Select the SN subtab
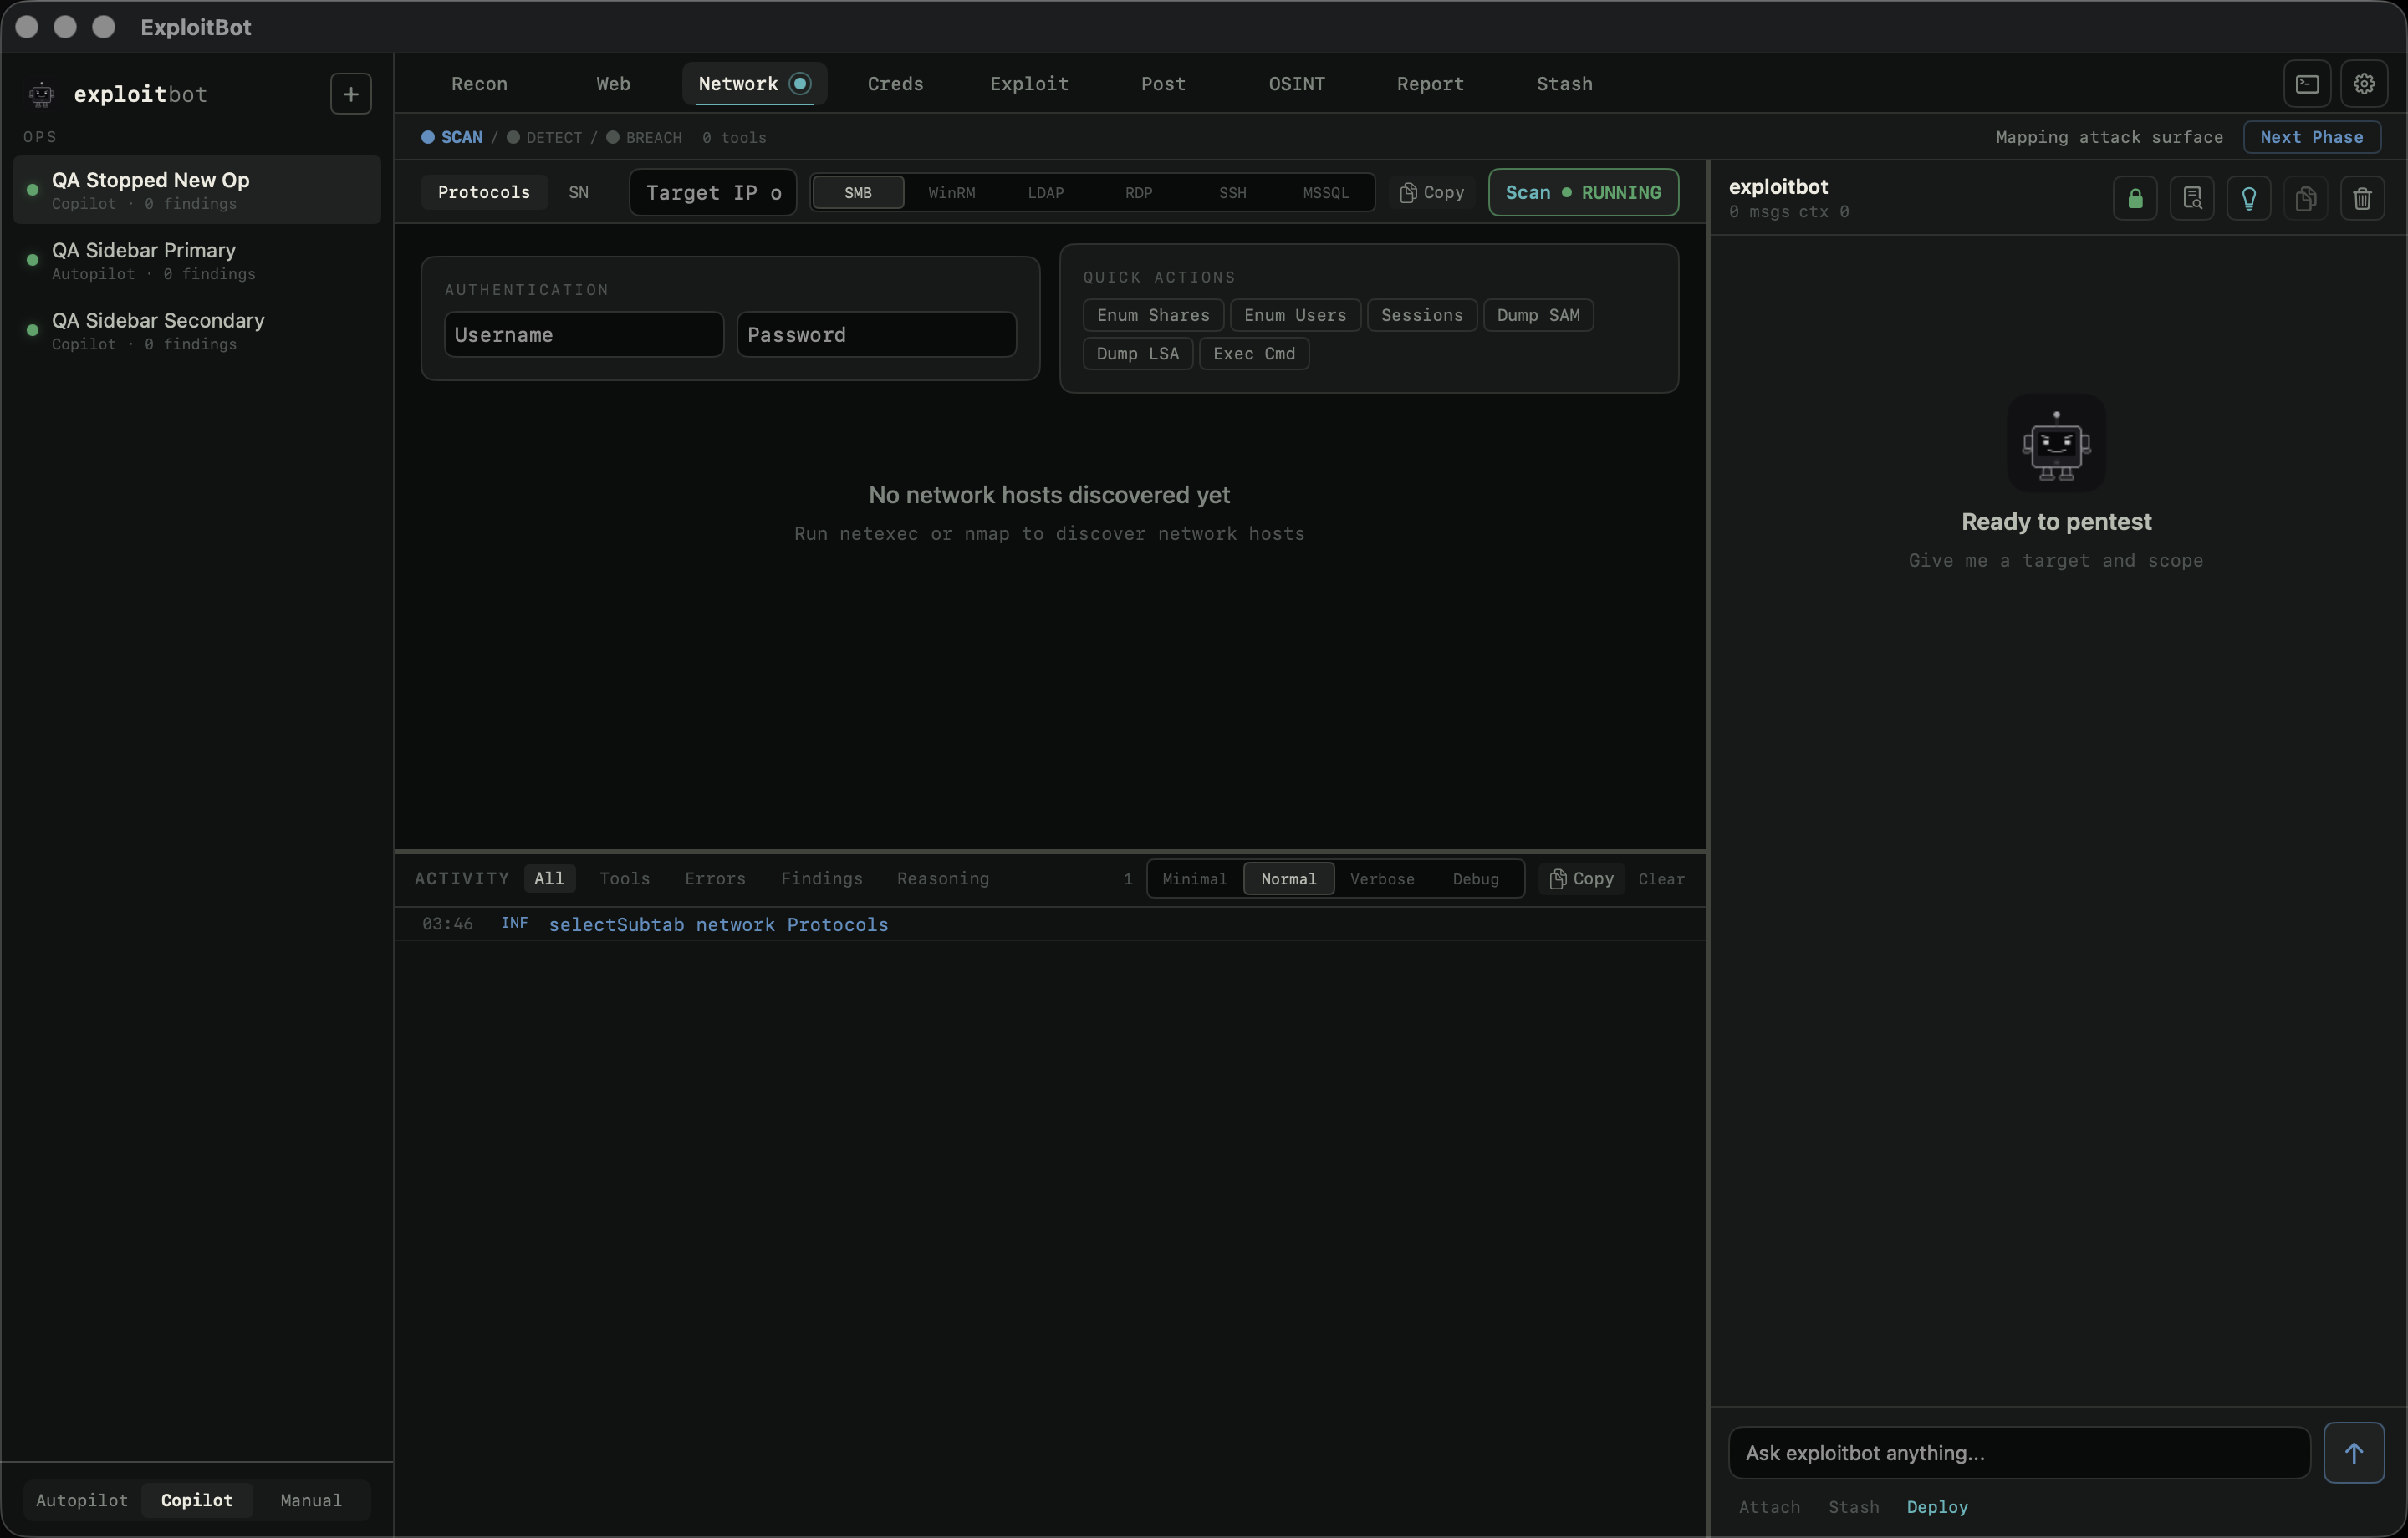2408x1538 pixels. (x=578, y=192)
